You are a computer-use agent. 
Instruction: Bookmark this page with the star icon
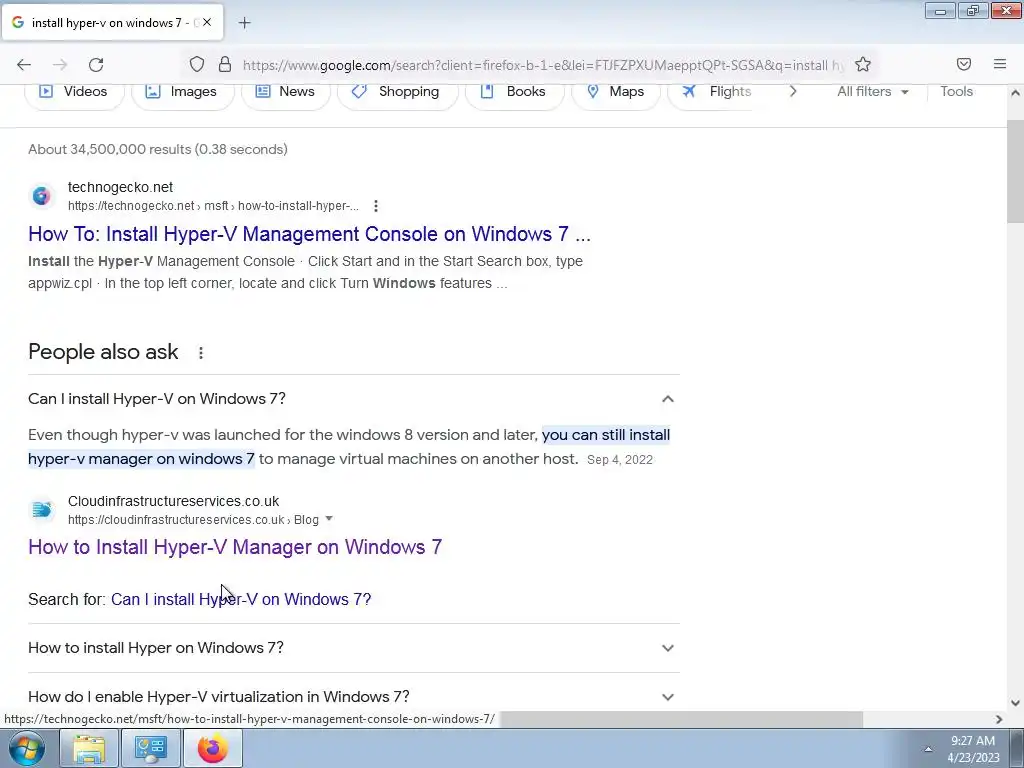[863, 64]
